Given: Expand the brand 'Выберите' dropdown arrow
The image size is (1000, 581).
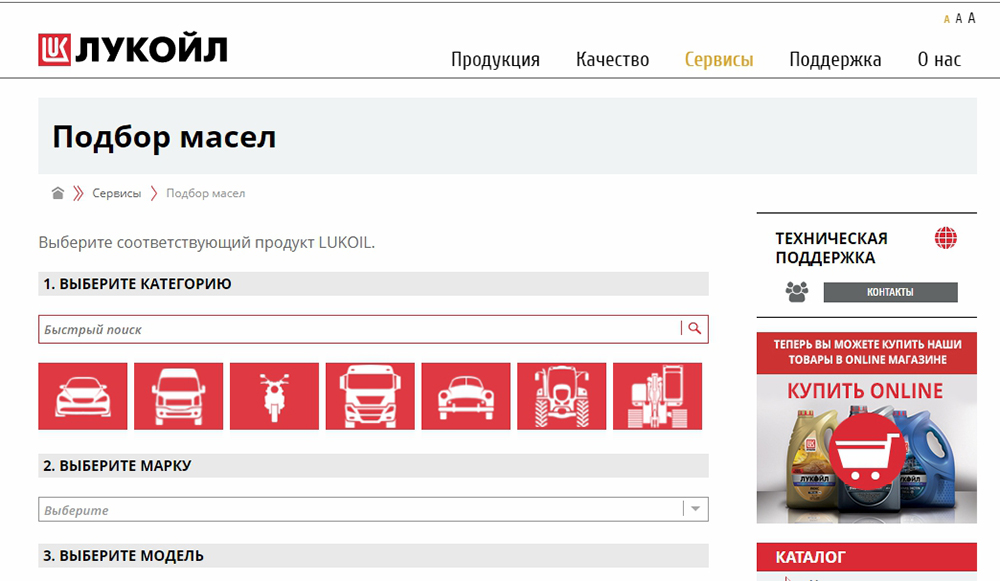Looking at the screenshot, I should pos(696,509).
